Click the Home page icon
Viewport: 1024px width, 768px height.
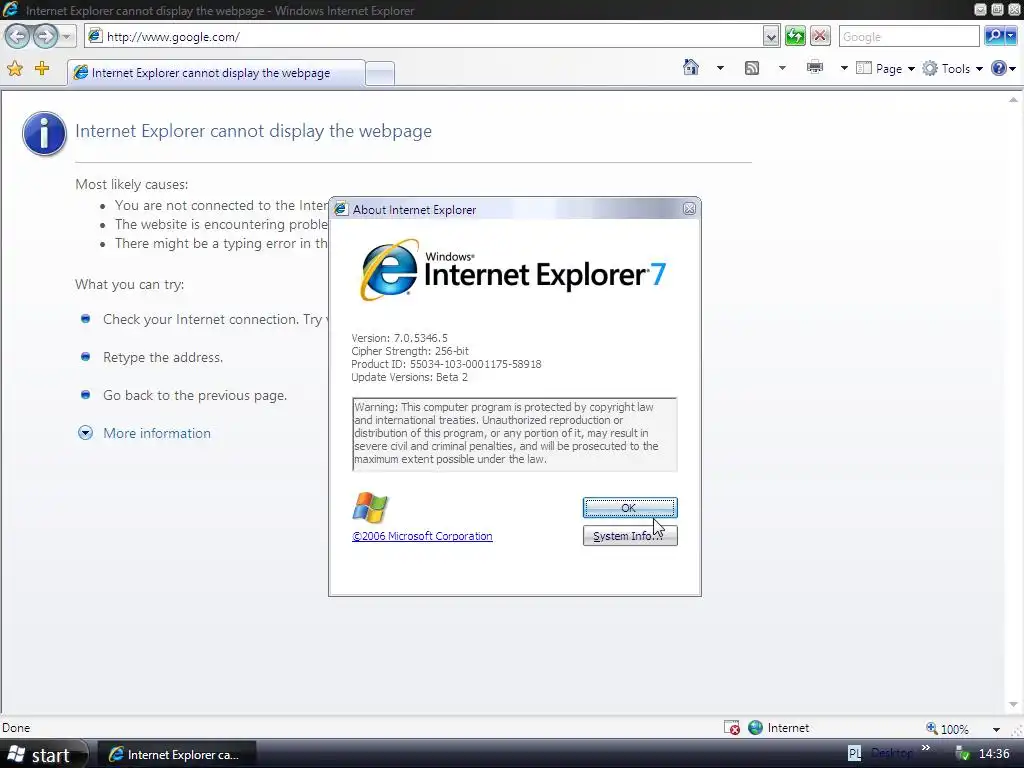coord(691,67)
